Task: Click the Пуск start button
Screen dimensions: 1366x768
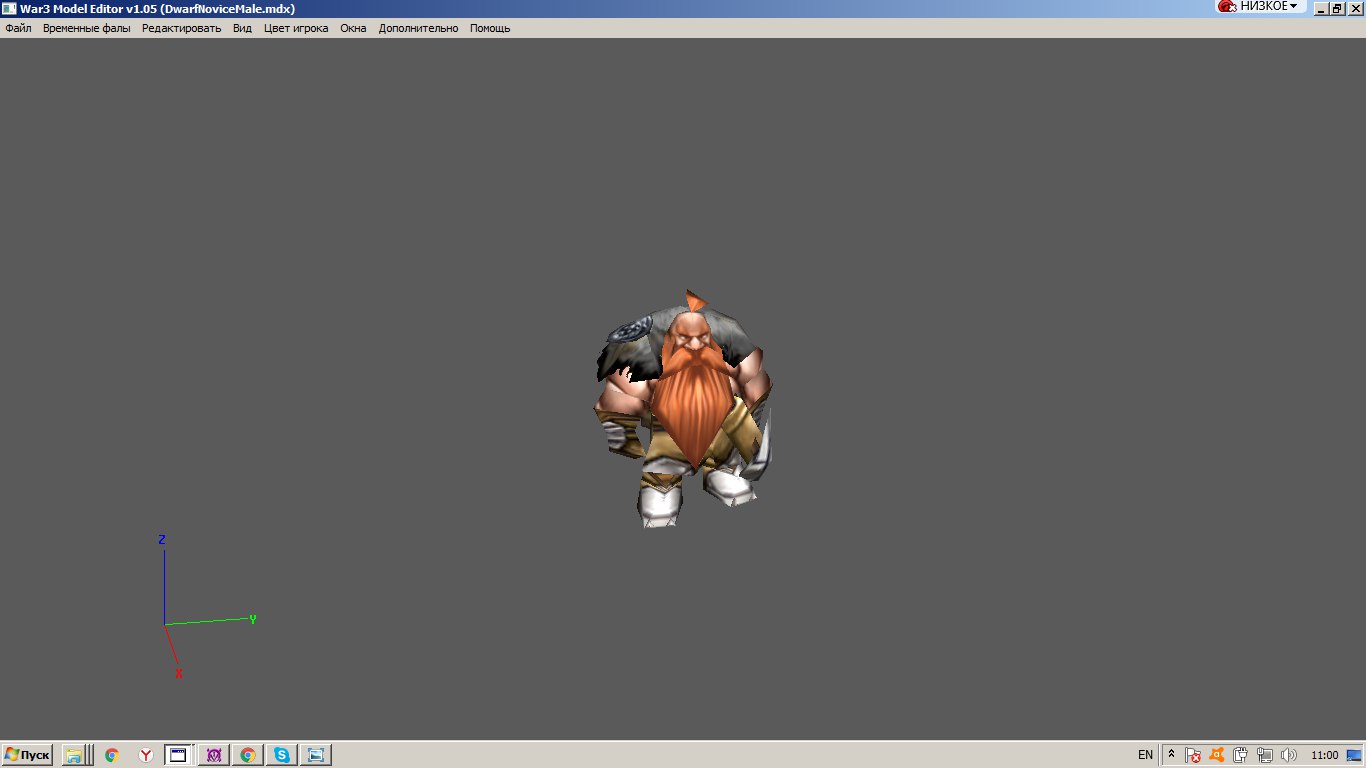Action: coord(27,755)
